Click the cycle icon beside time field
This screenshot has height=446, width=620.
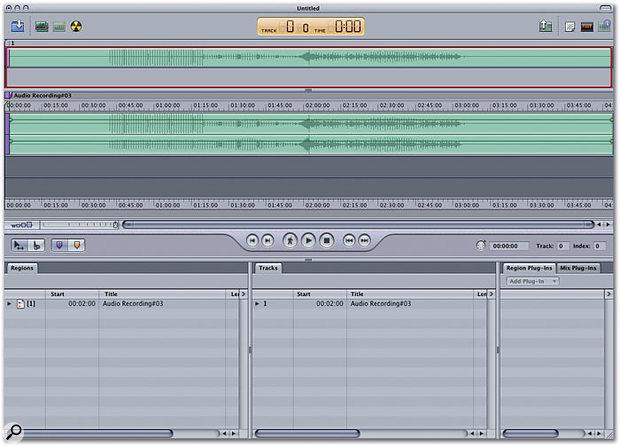pos(480,246)
